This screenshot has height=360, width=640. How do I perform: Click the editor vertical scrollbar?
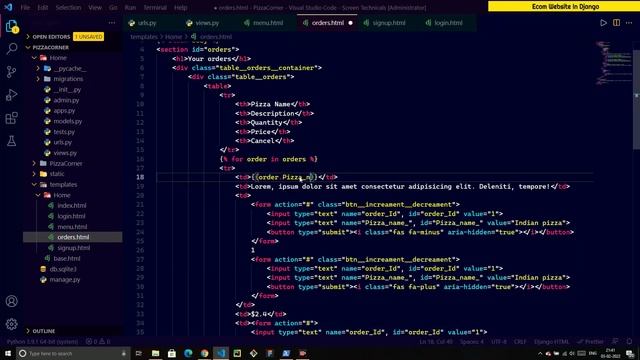(x=636, y=95)
